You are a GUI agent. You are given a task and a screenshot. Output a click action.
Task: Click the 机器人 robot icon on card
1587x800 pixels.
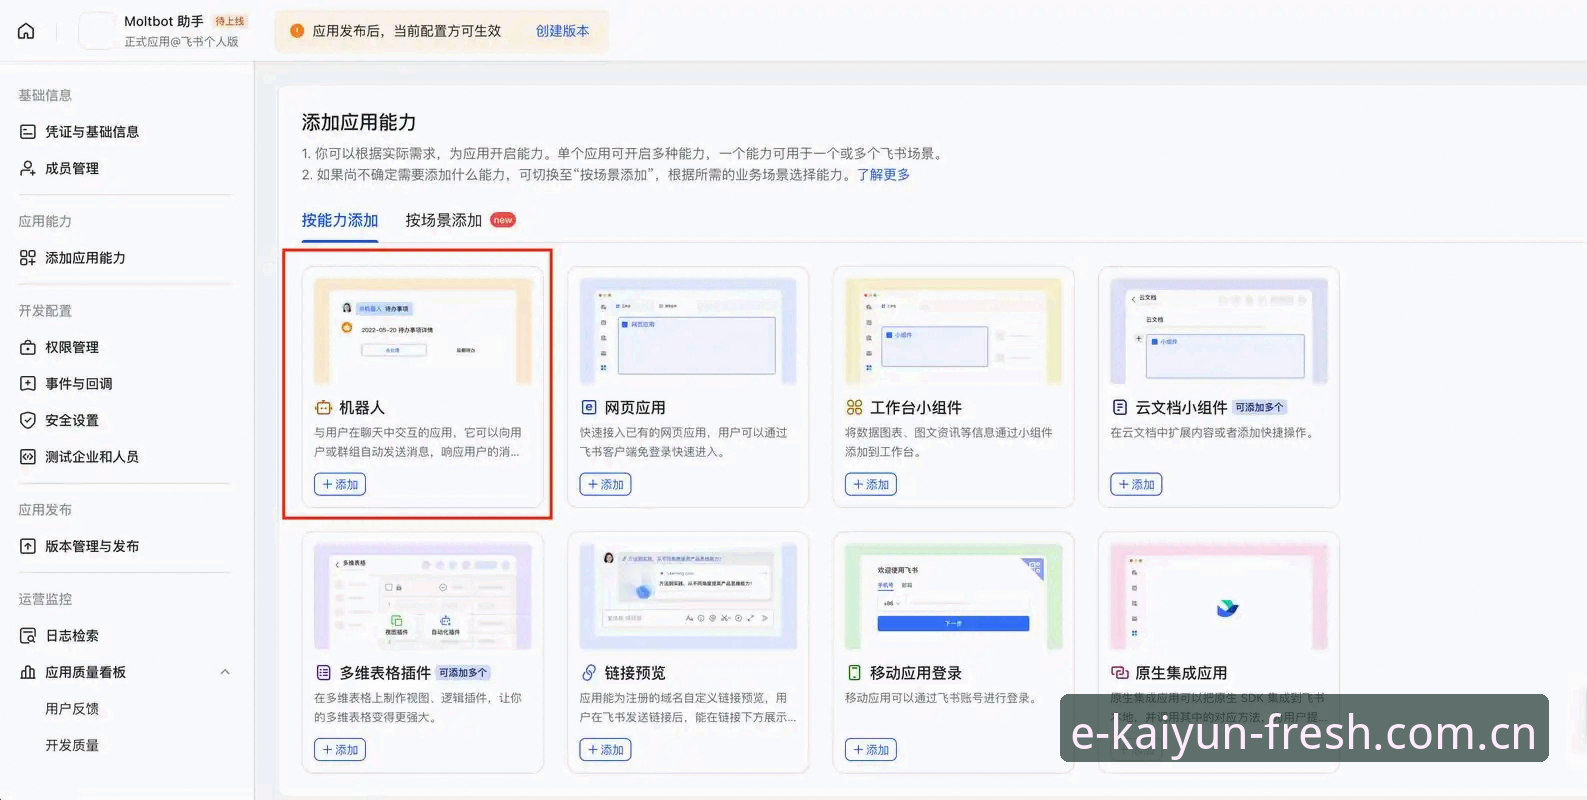(x=323, y=408)
